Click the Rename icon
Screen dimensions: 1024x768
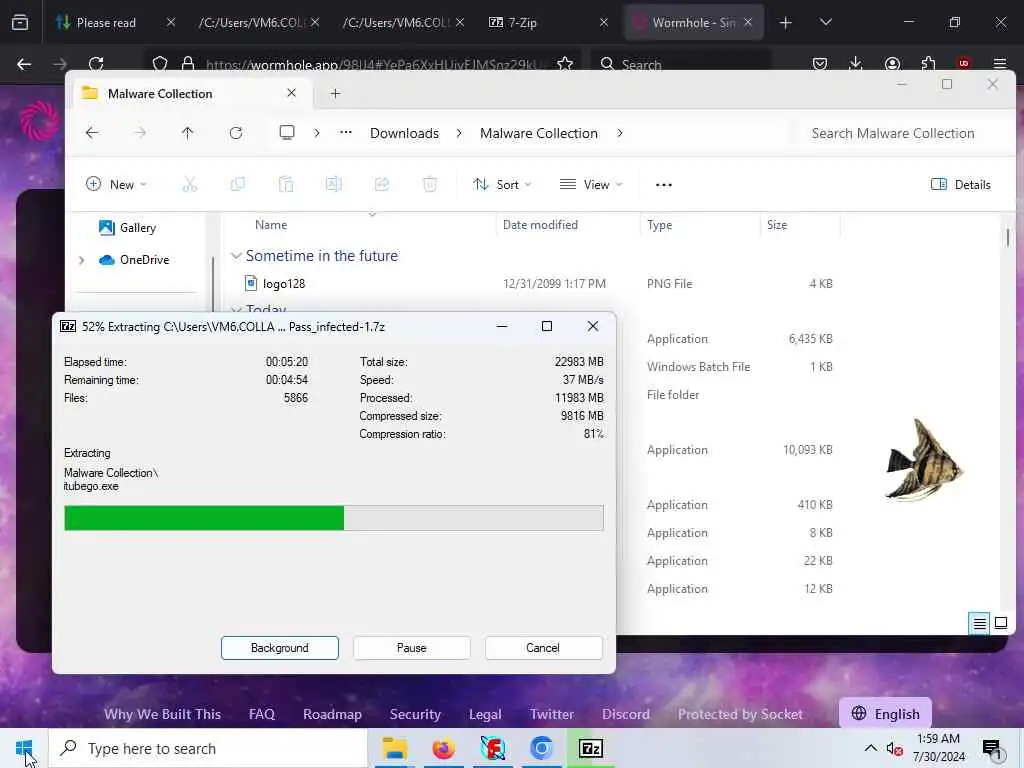tap(334, 185)
